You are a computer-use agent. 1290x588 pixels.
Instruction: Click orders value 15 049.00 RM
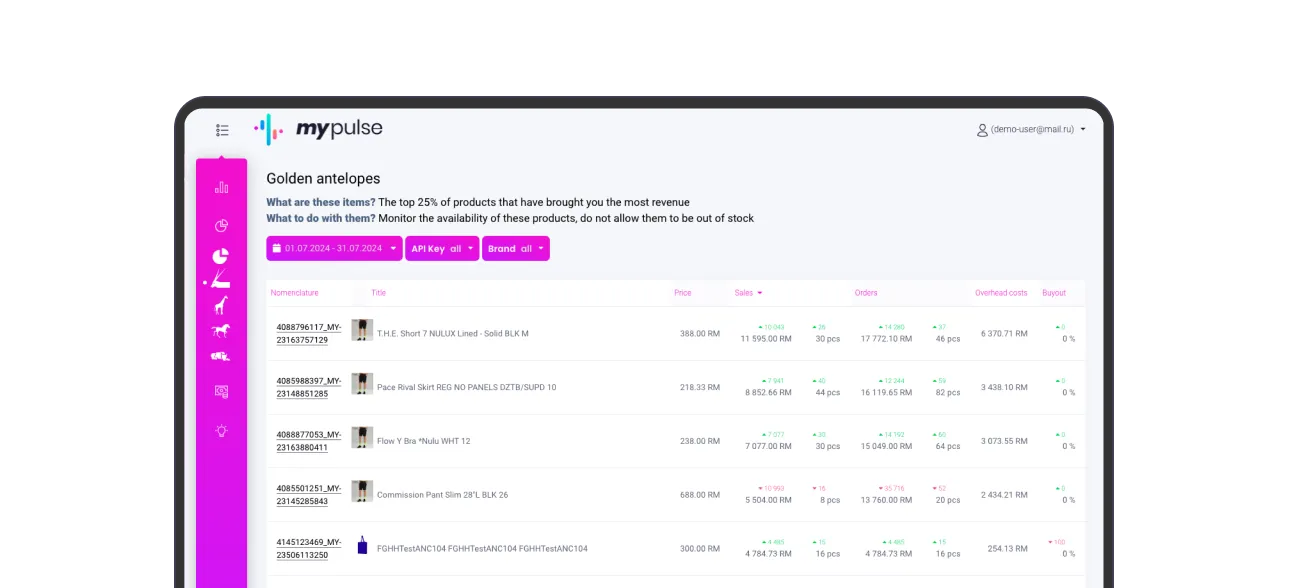coord(886,447)
